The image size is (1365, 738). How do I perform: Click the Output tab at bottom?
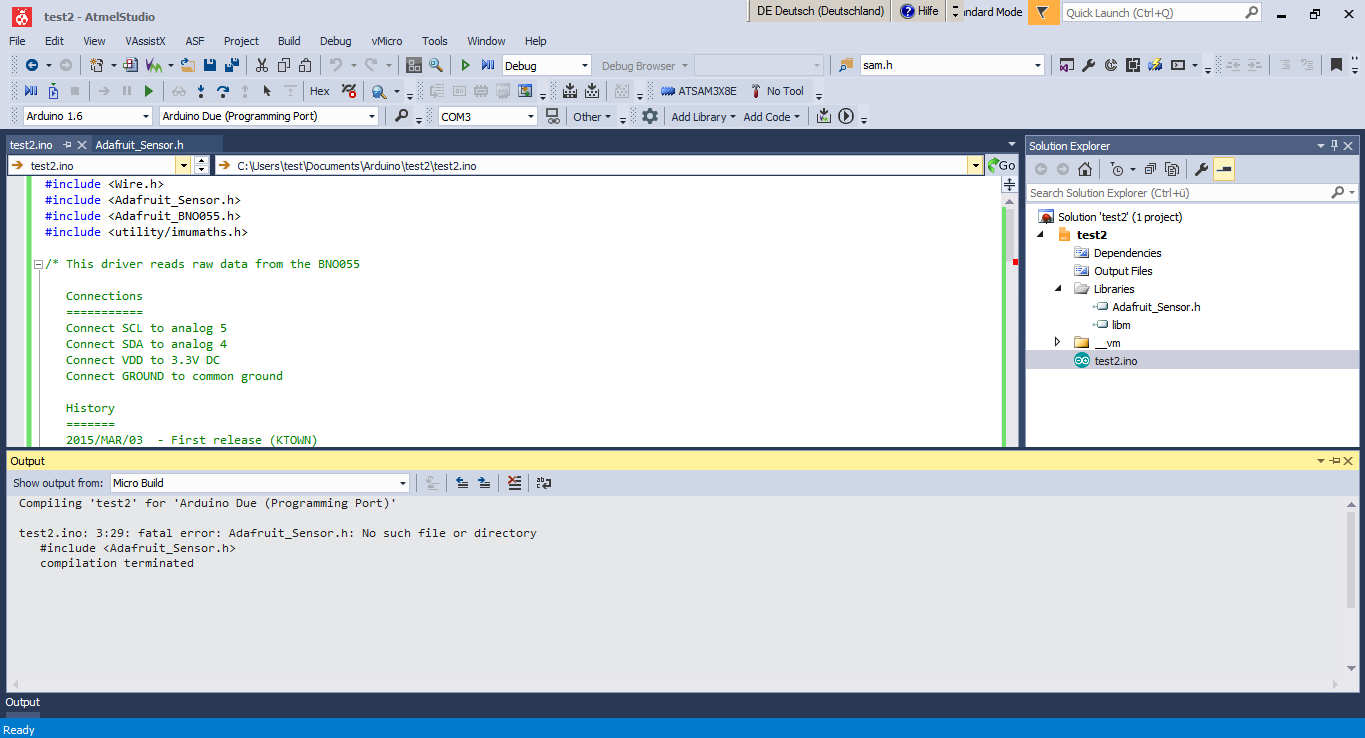pyautogui.click(x=23, y=702)
